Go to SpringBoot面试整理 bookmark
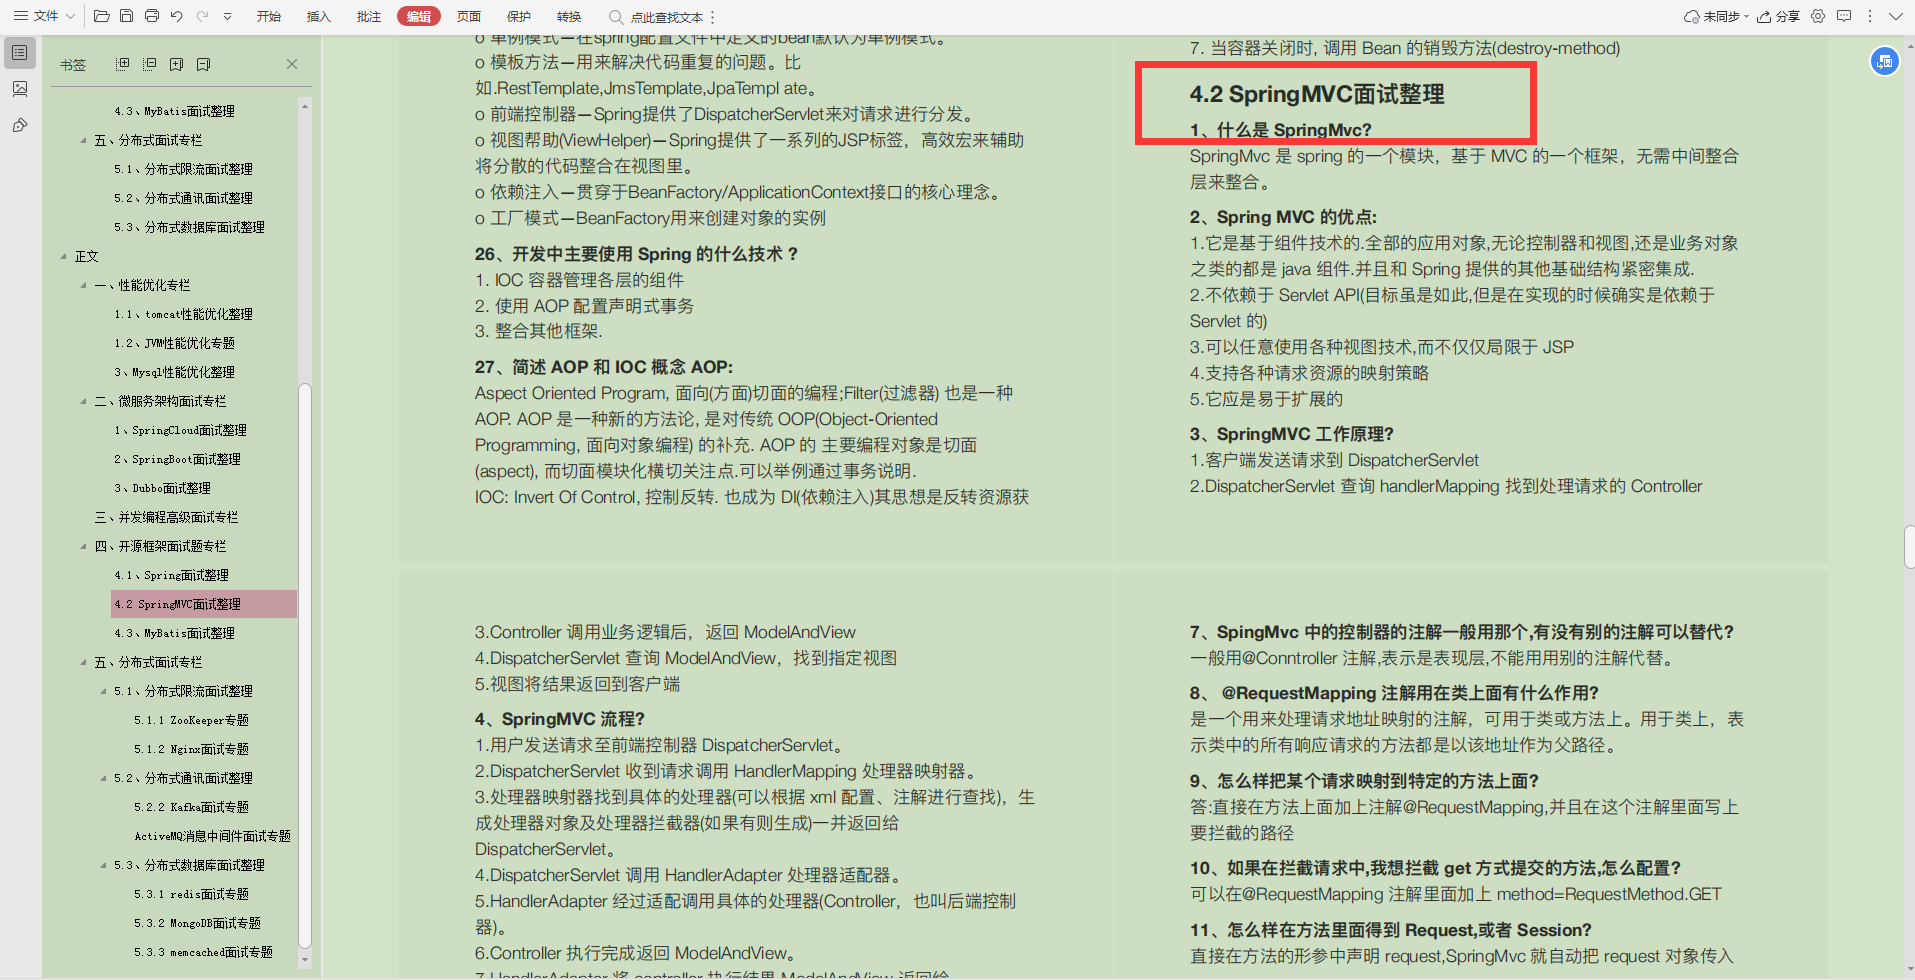This screenshot has height=980, width=1915. coord(177,459)
